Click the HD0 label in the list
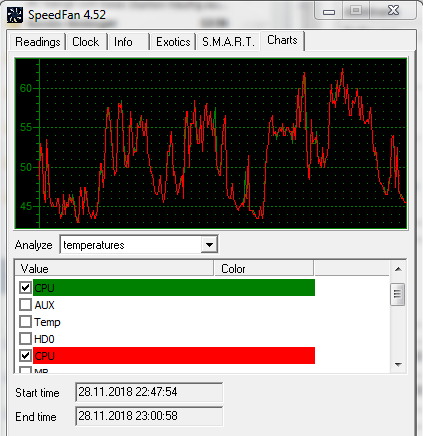Screen dimensions: 423x436 pyautogui.click(x=44, y=339)
